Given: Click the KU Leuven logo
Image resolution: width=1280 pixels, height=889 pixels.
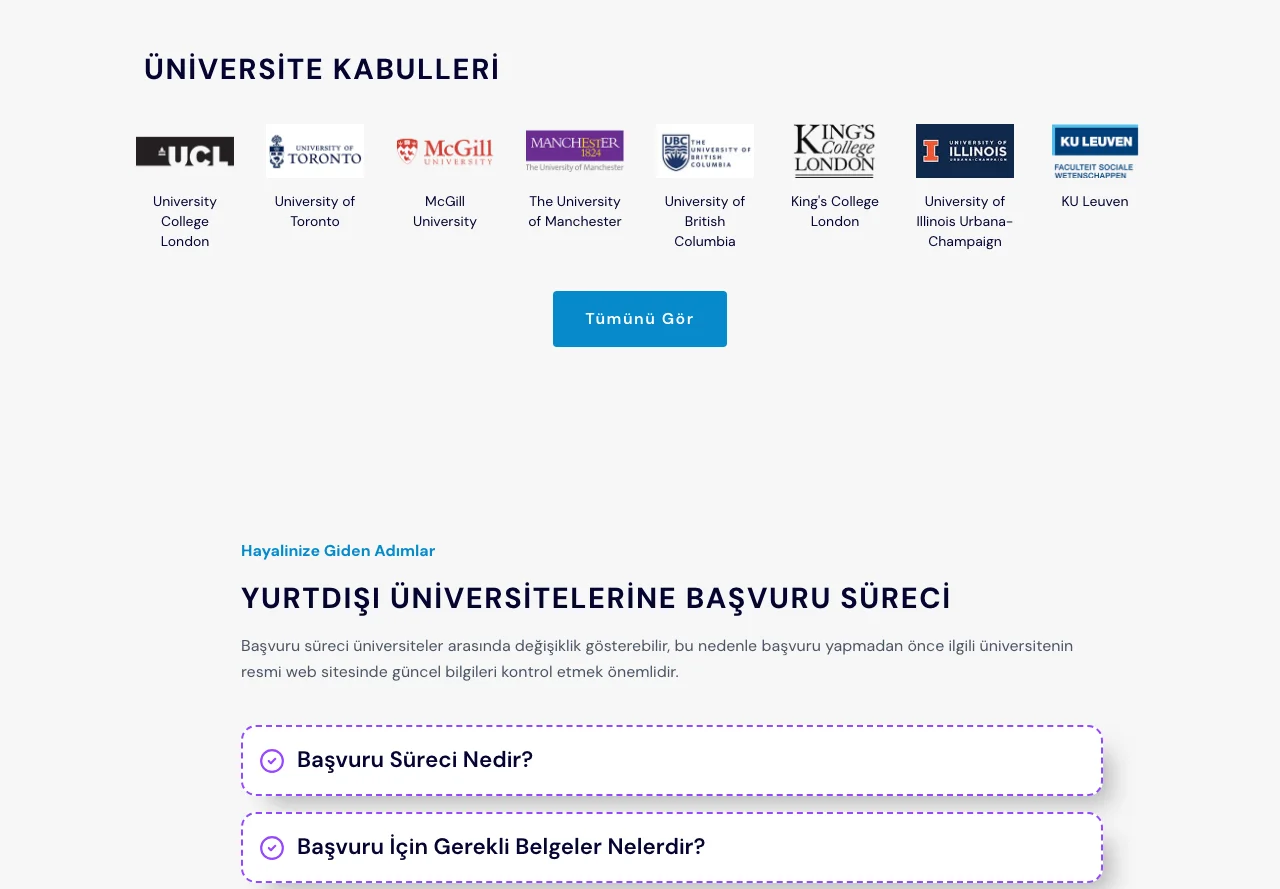Looking at the screenshot, I should [x=1095, y=152].
